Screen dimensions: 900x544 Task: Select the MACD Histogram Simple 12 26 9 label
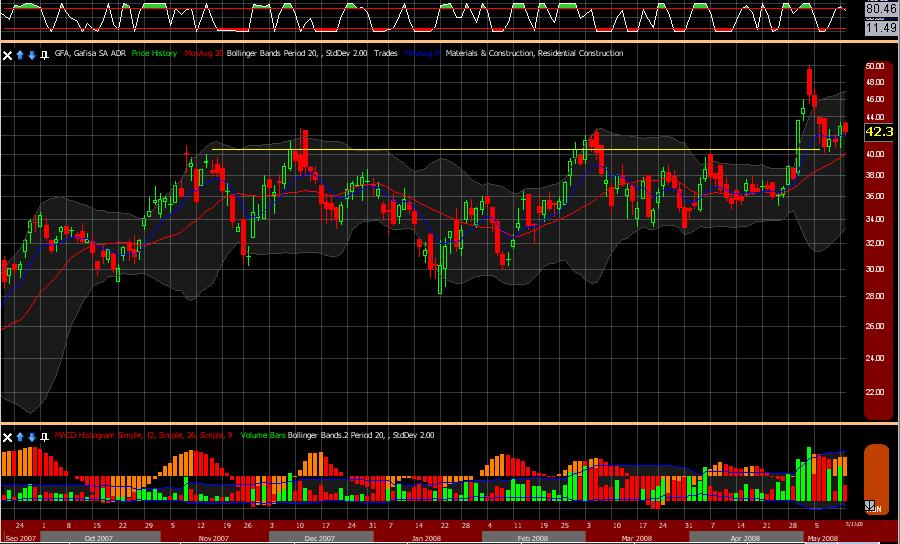pos(143,436)
